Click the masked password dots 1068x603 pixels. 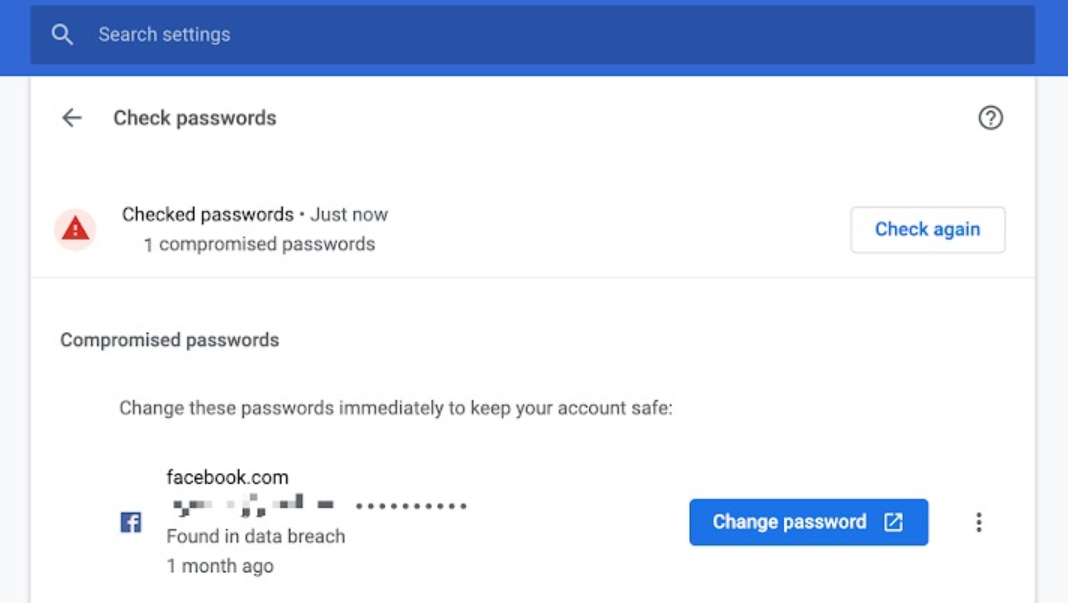(x=411, y=507)
